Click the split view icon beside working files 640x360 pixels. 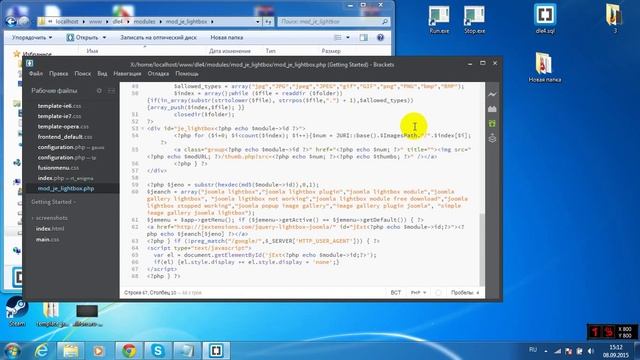pos(111,91)
